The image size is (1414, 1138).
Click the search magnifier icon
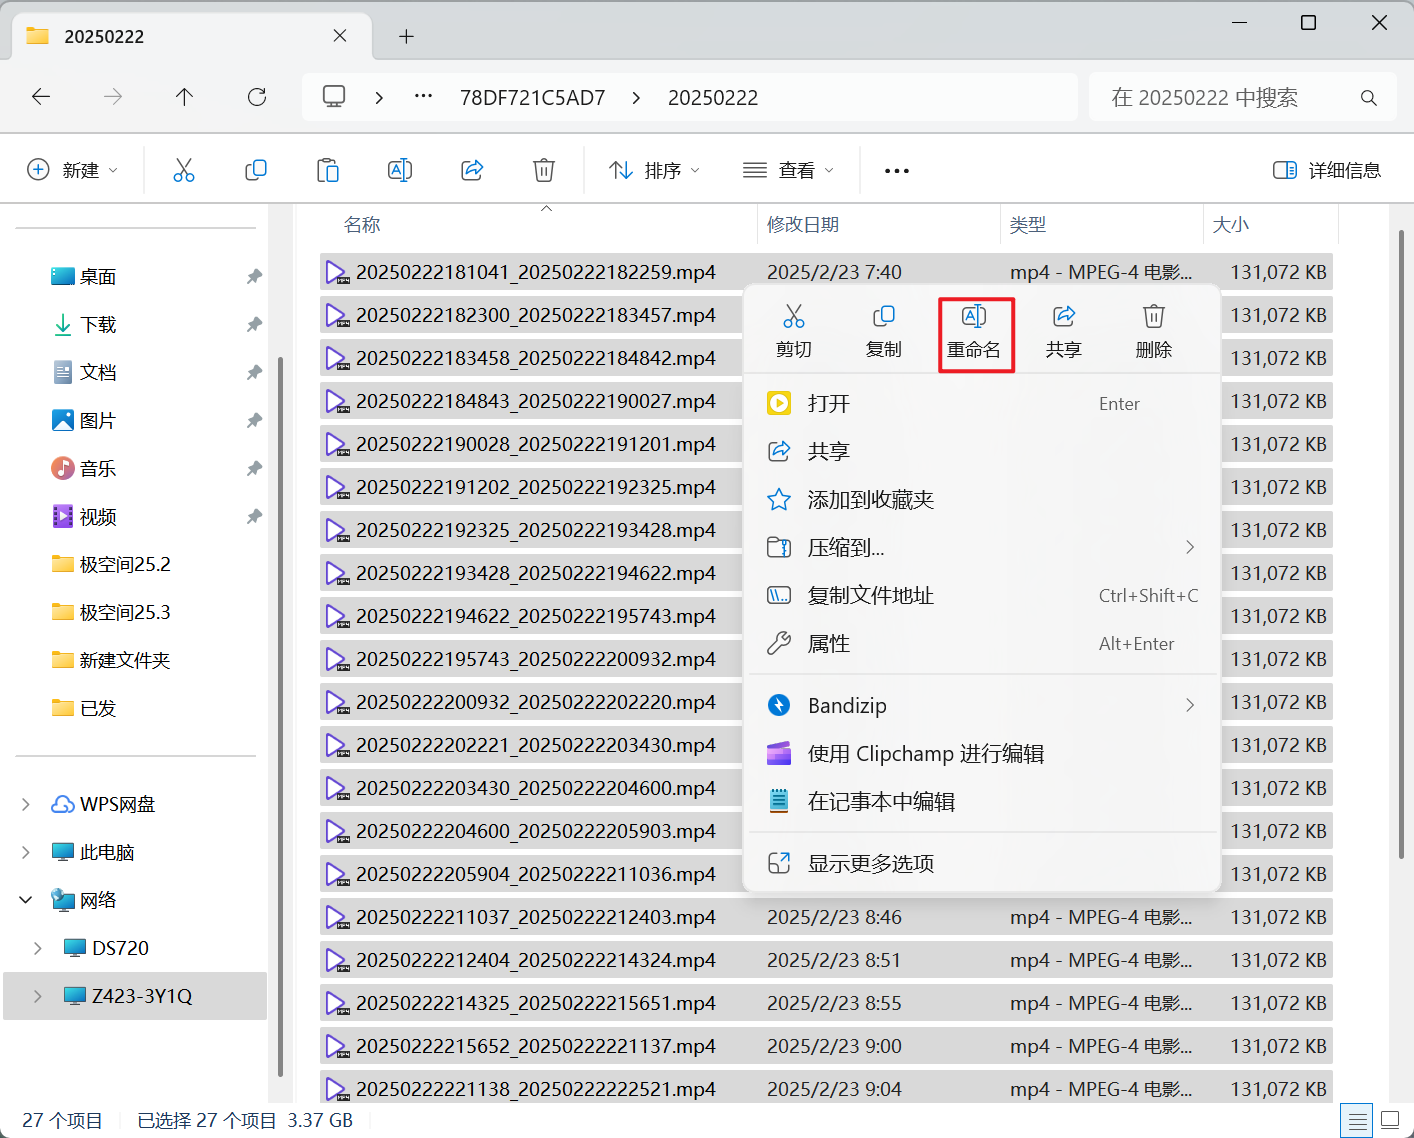pos(1369,98)
